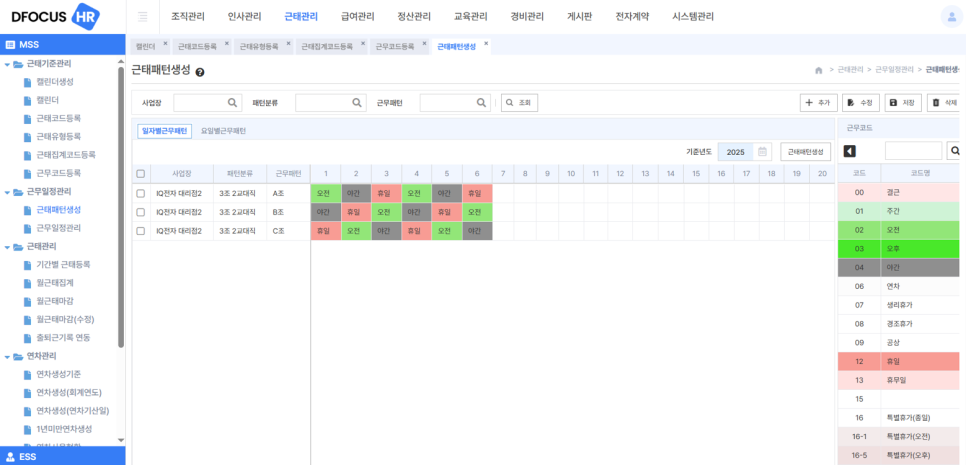Check the C조 row checkbox
Viewport: 966px width, 465px height.
pyautogui.click(x=140, y=231)
